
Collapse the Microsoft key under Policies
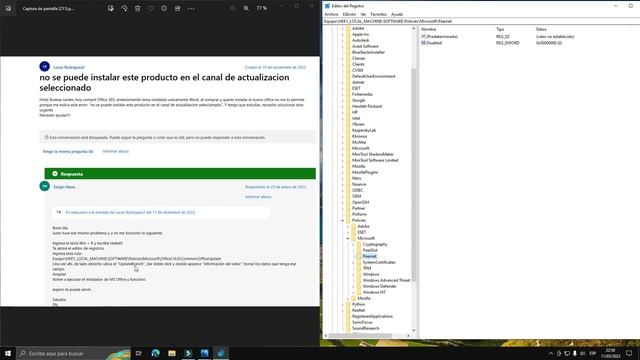(x=348, y=238)
